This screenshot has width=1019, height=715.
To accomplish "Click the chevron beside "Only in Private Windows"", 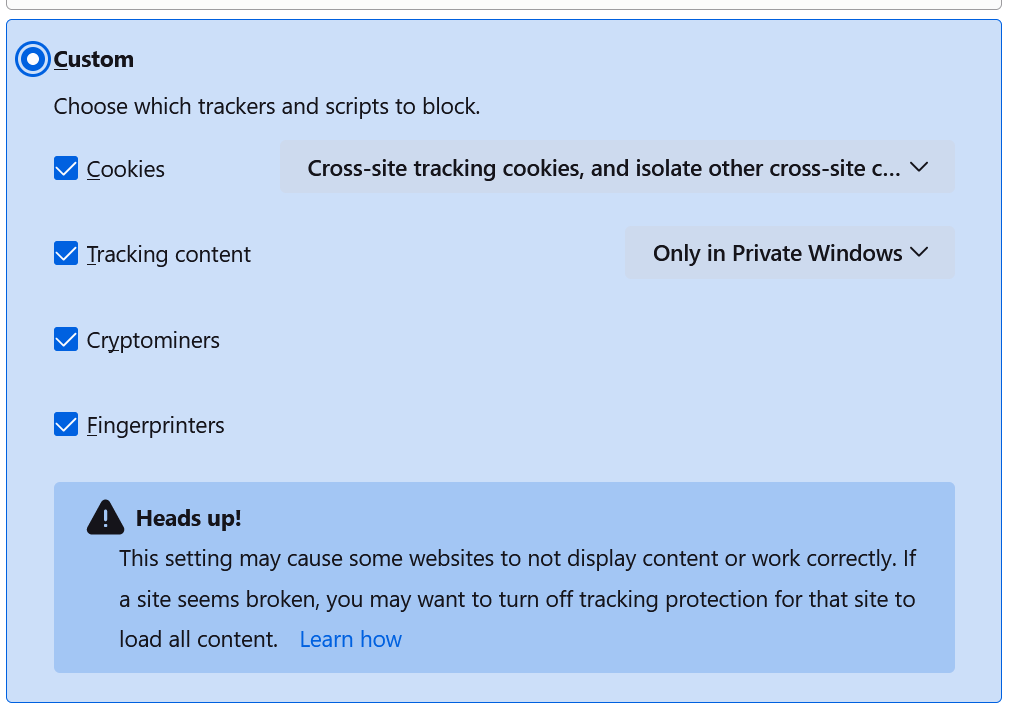I will coord(920,253).
